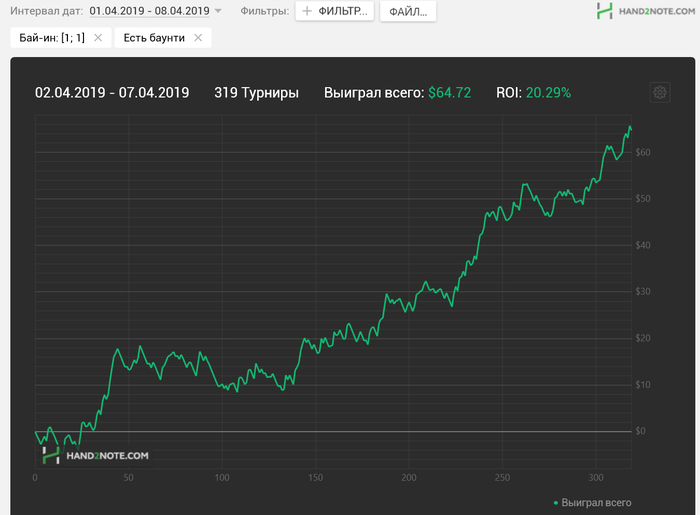Click the $60 y-axis label
This screenshot has height=515, width=700.
pos(643,153)
